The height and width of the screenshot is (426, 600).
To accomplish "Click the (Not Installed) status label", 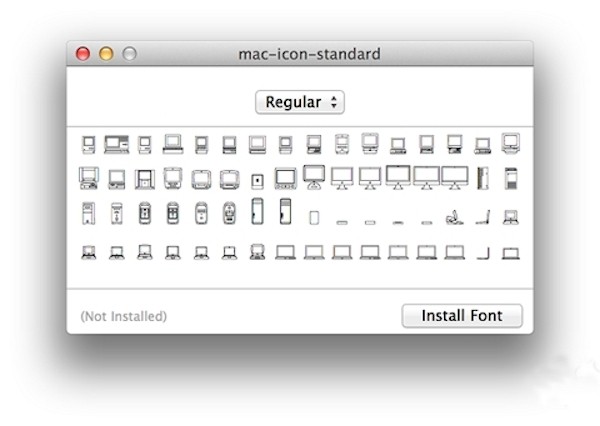I will pos(124,316).
